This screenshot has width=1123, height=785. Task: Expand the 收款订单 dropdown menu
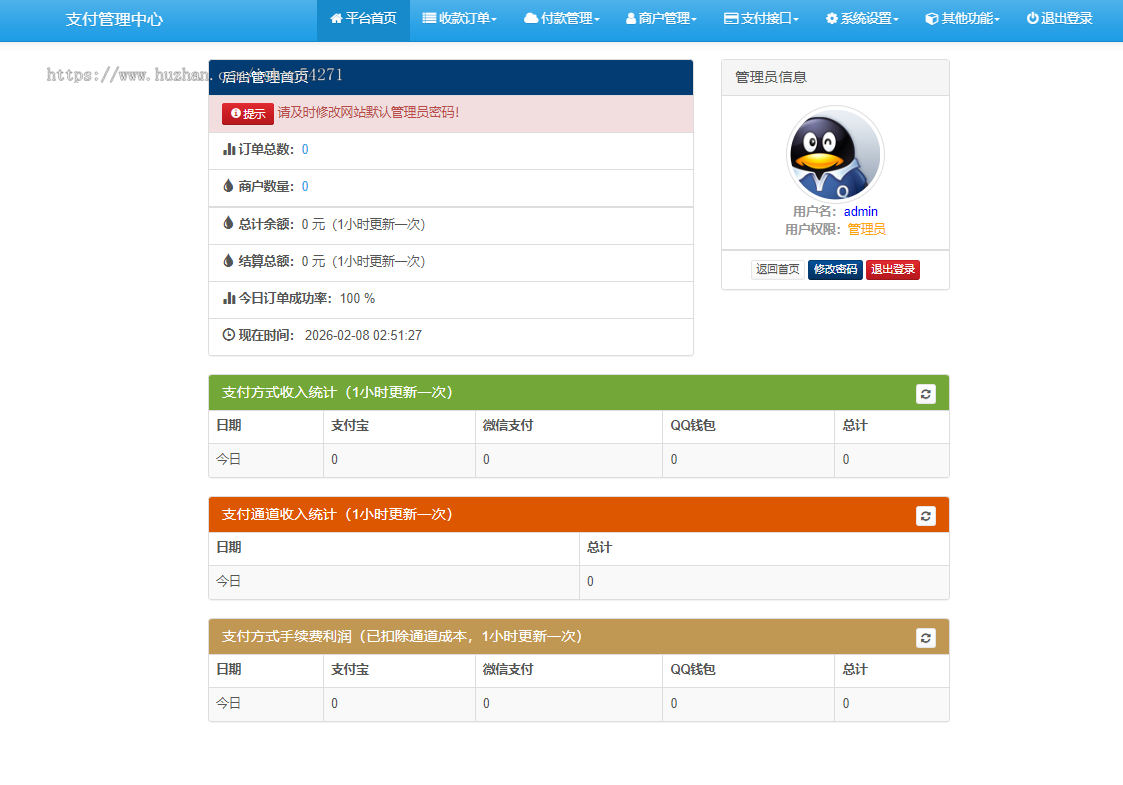click(x=459, y=19)
